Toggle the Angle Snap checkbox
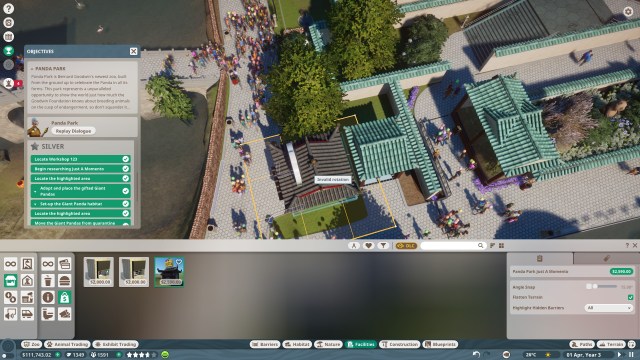Screen dimensions: 640x360 589,287
